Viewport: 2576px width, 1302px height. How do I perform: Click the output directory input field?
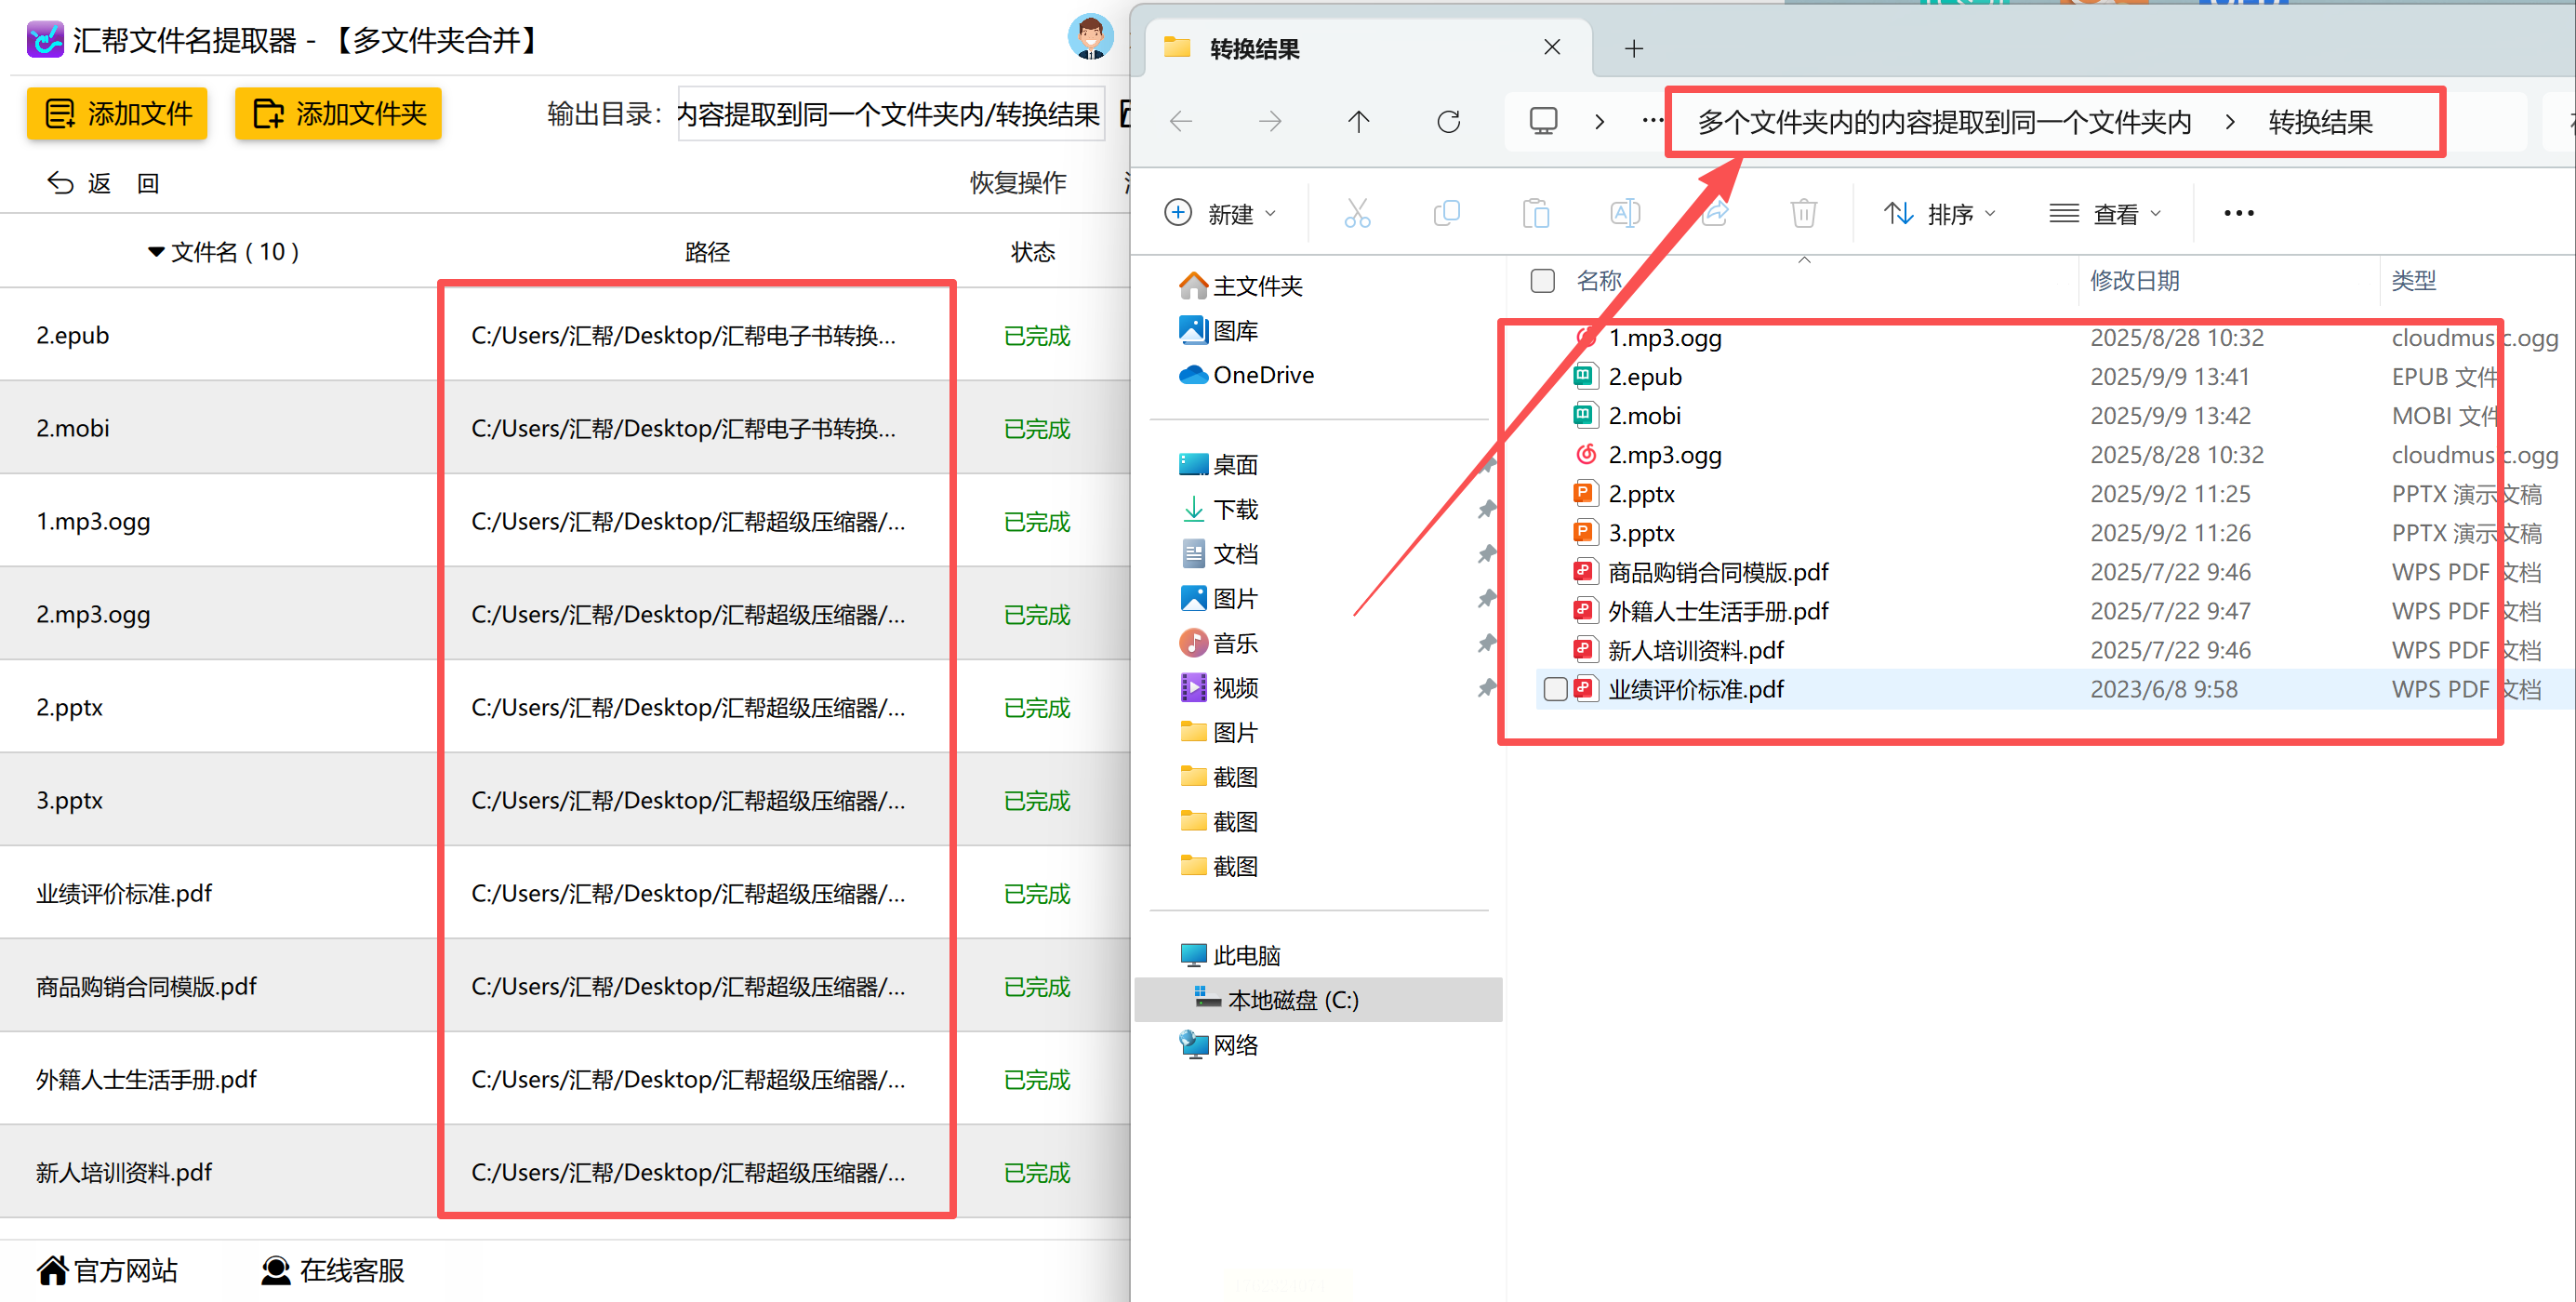point(889,115)
